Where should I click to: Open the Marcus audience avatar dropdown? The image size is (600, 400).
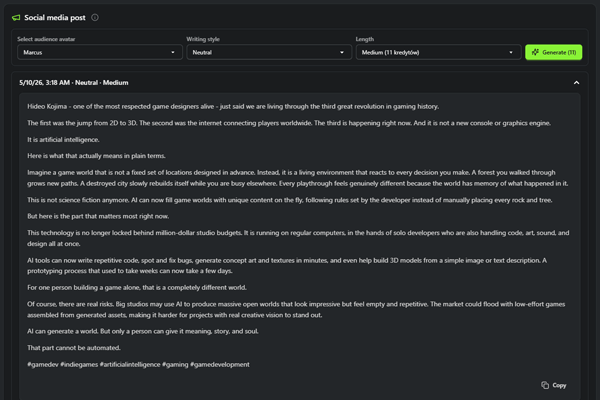(100, 52)
